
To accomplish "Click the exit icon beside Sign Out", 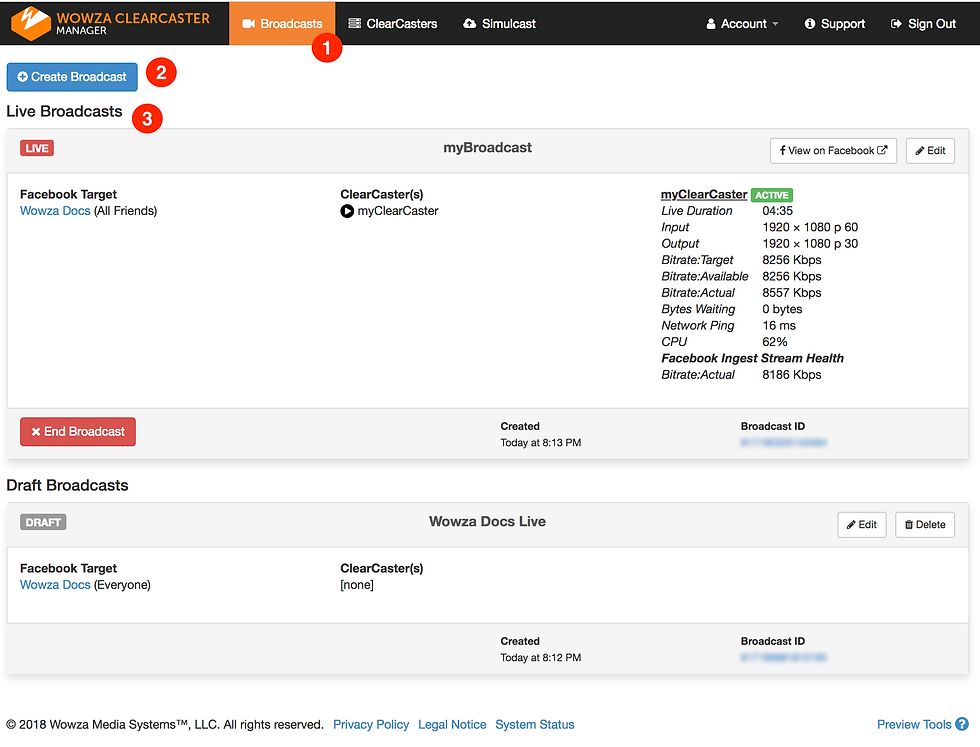I will (x=896, y=24).
